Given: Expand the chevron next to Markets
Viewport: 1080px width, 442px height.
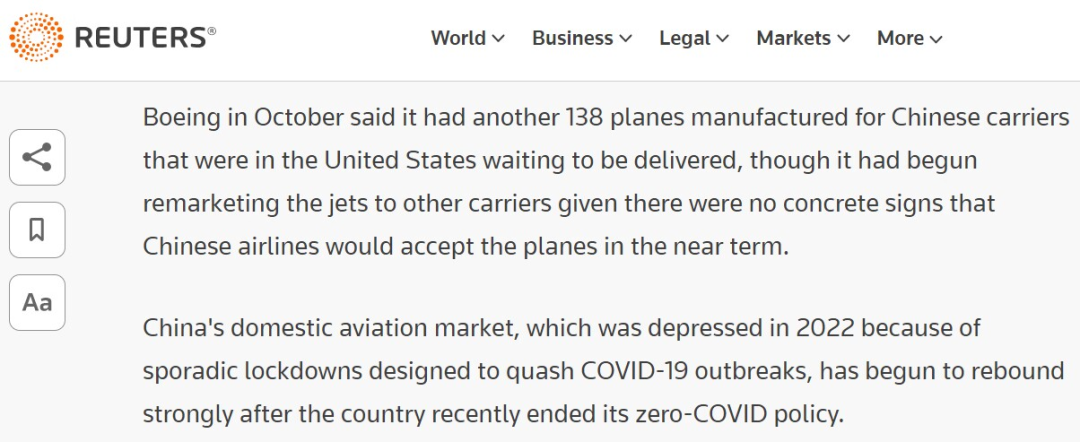Looking at the screenshot, I should click(844, 39).
